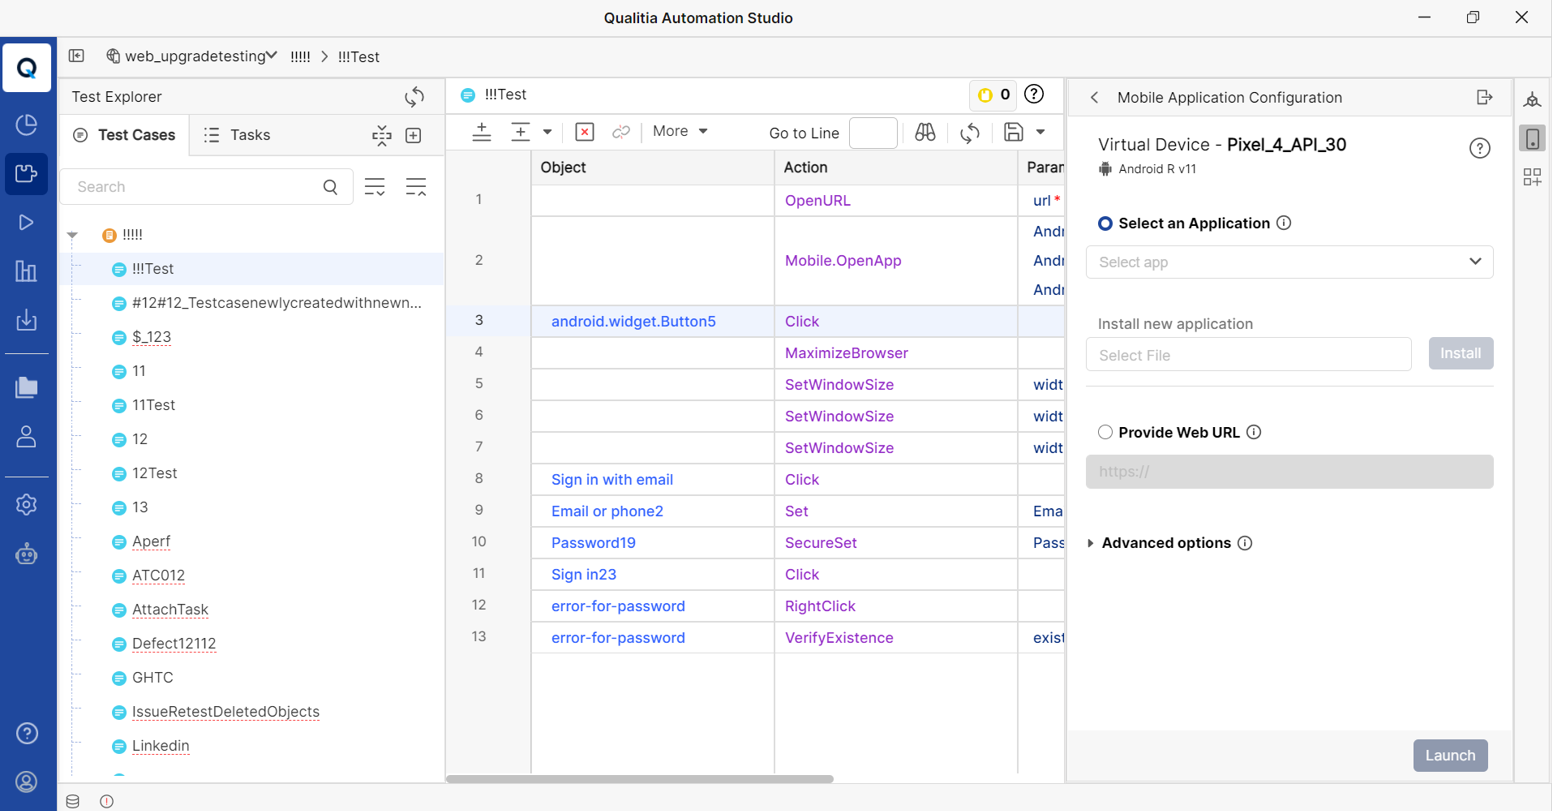Open the play/execution icon in left sidebar

tap(27, 222)
